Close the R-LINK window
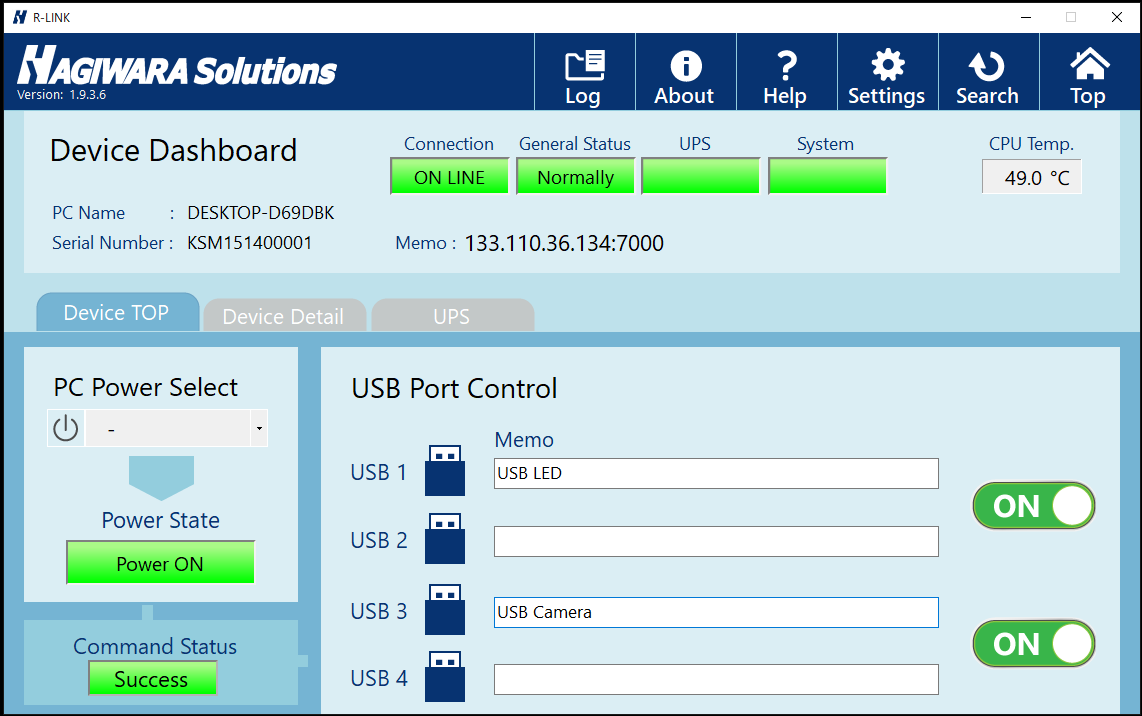The height and width of the screenshot is (716, 1142). [1117, 17]
